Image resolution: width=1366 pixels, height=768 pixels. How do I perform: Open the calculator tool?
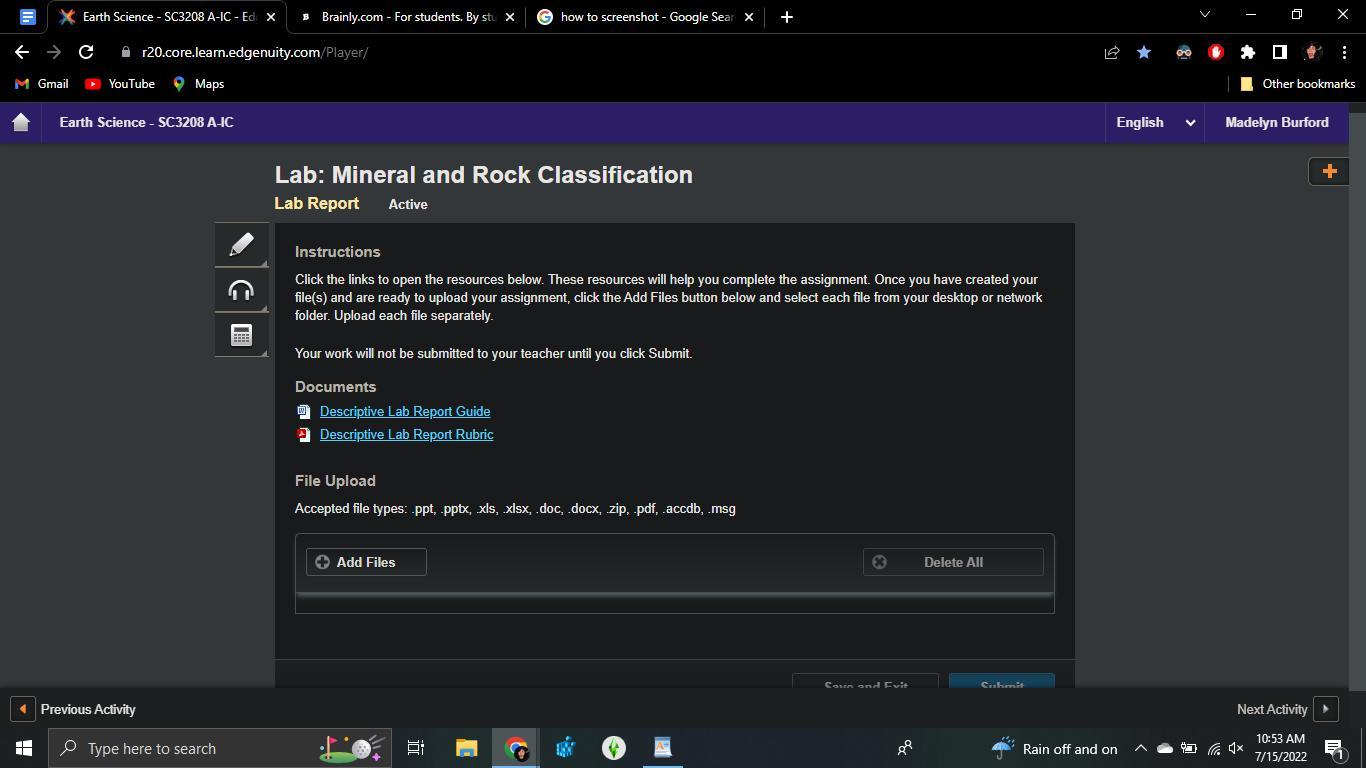click(241, 336)
